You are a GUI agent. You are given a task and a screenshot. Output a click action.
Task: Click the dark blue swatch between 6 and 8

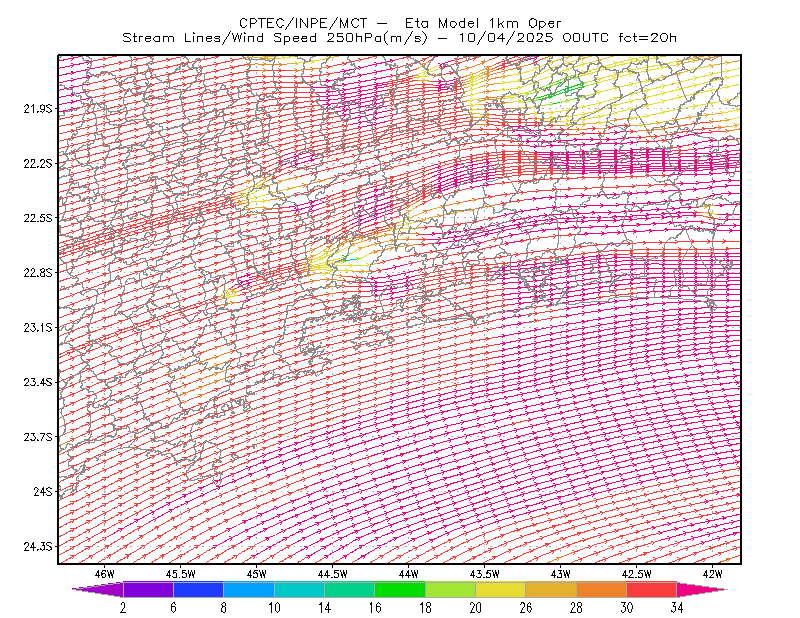(198, 589)
